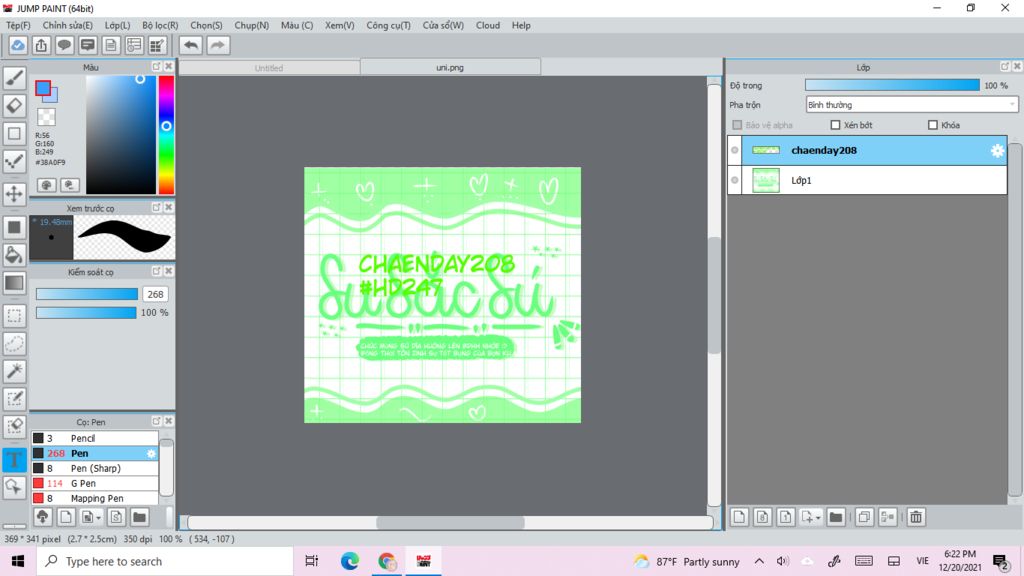The width and height of the screenshot is (1024, 576).
Task: Click the color palette icon in Màu panel
Action: (x=46, y=185)
